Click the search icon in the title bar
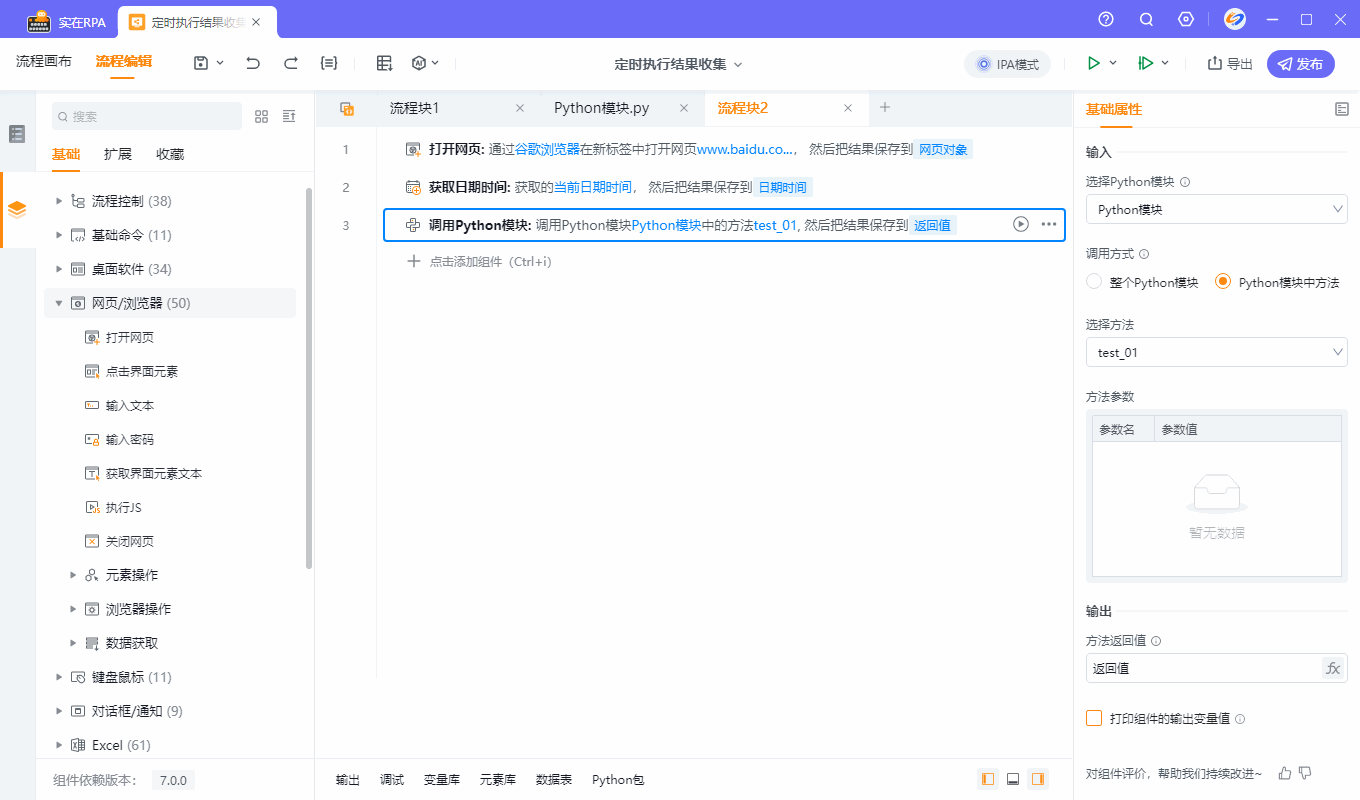1360x800 pixels. click(x=1145, y=19)
